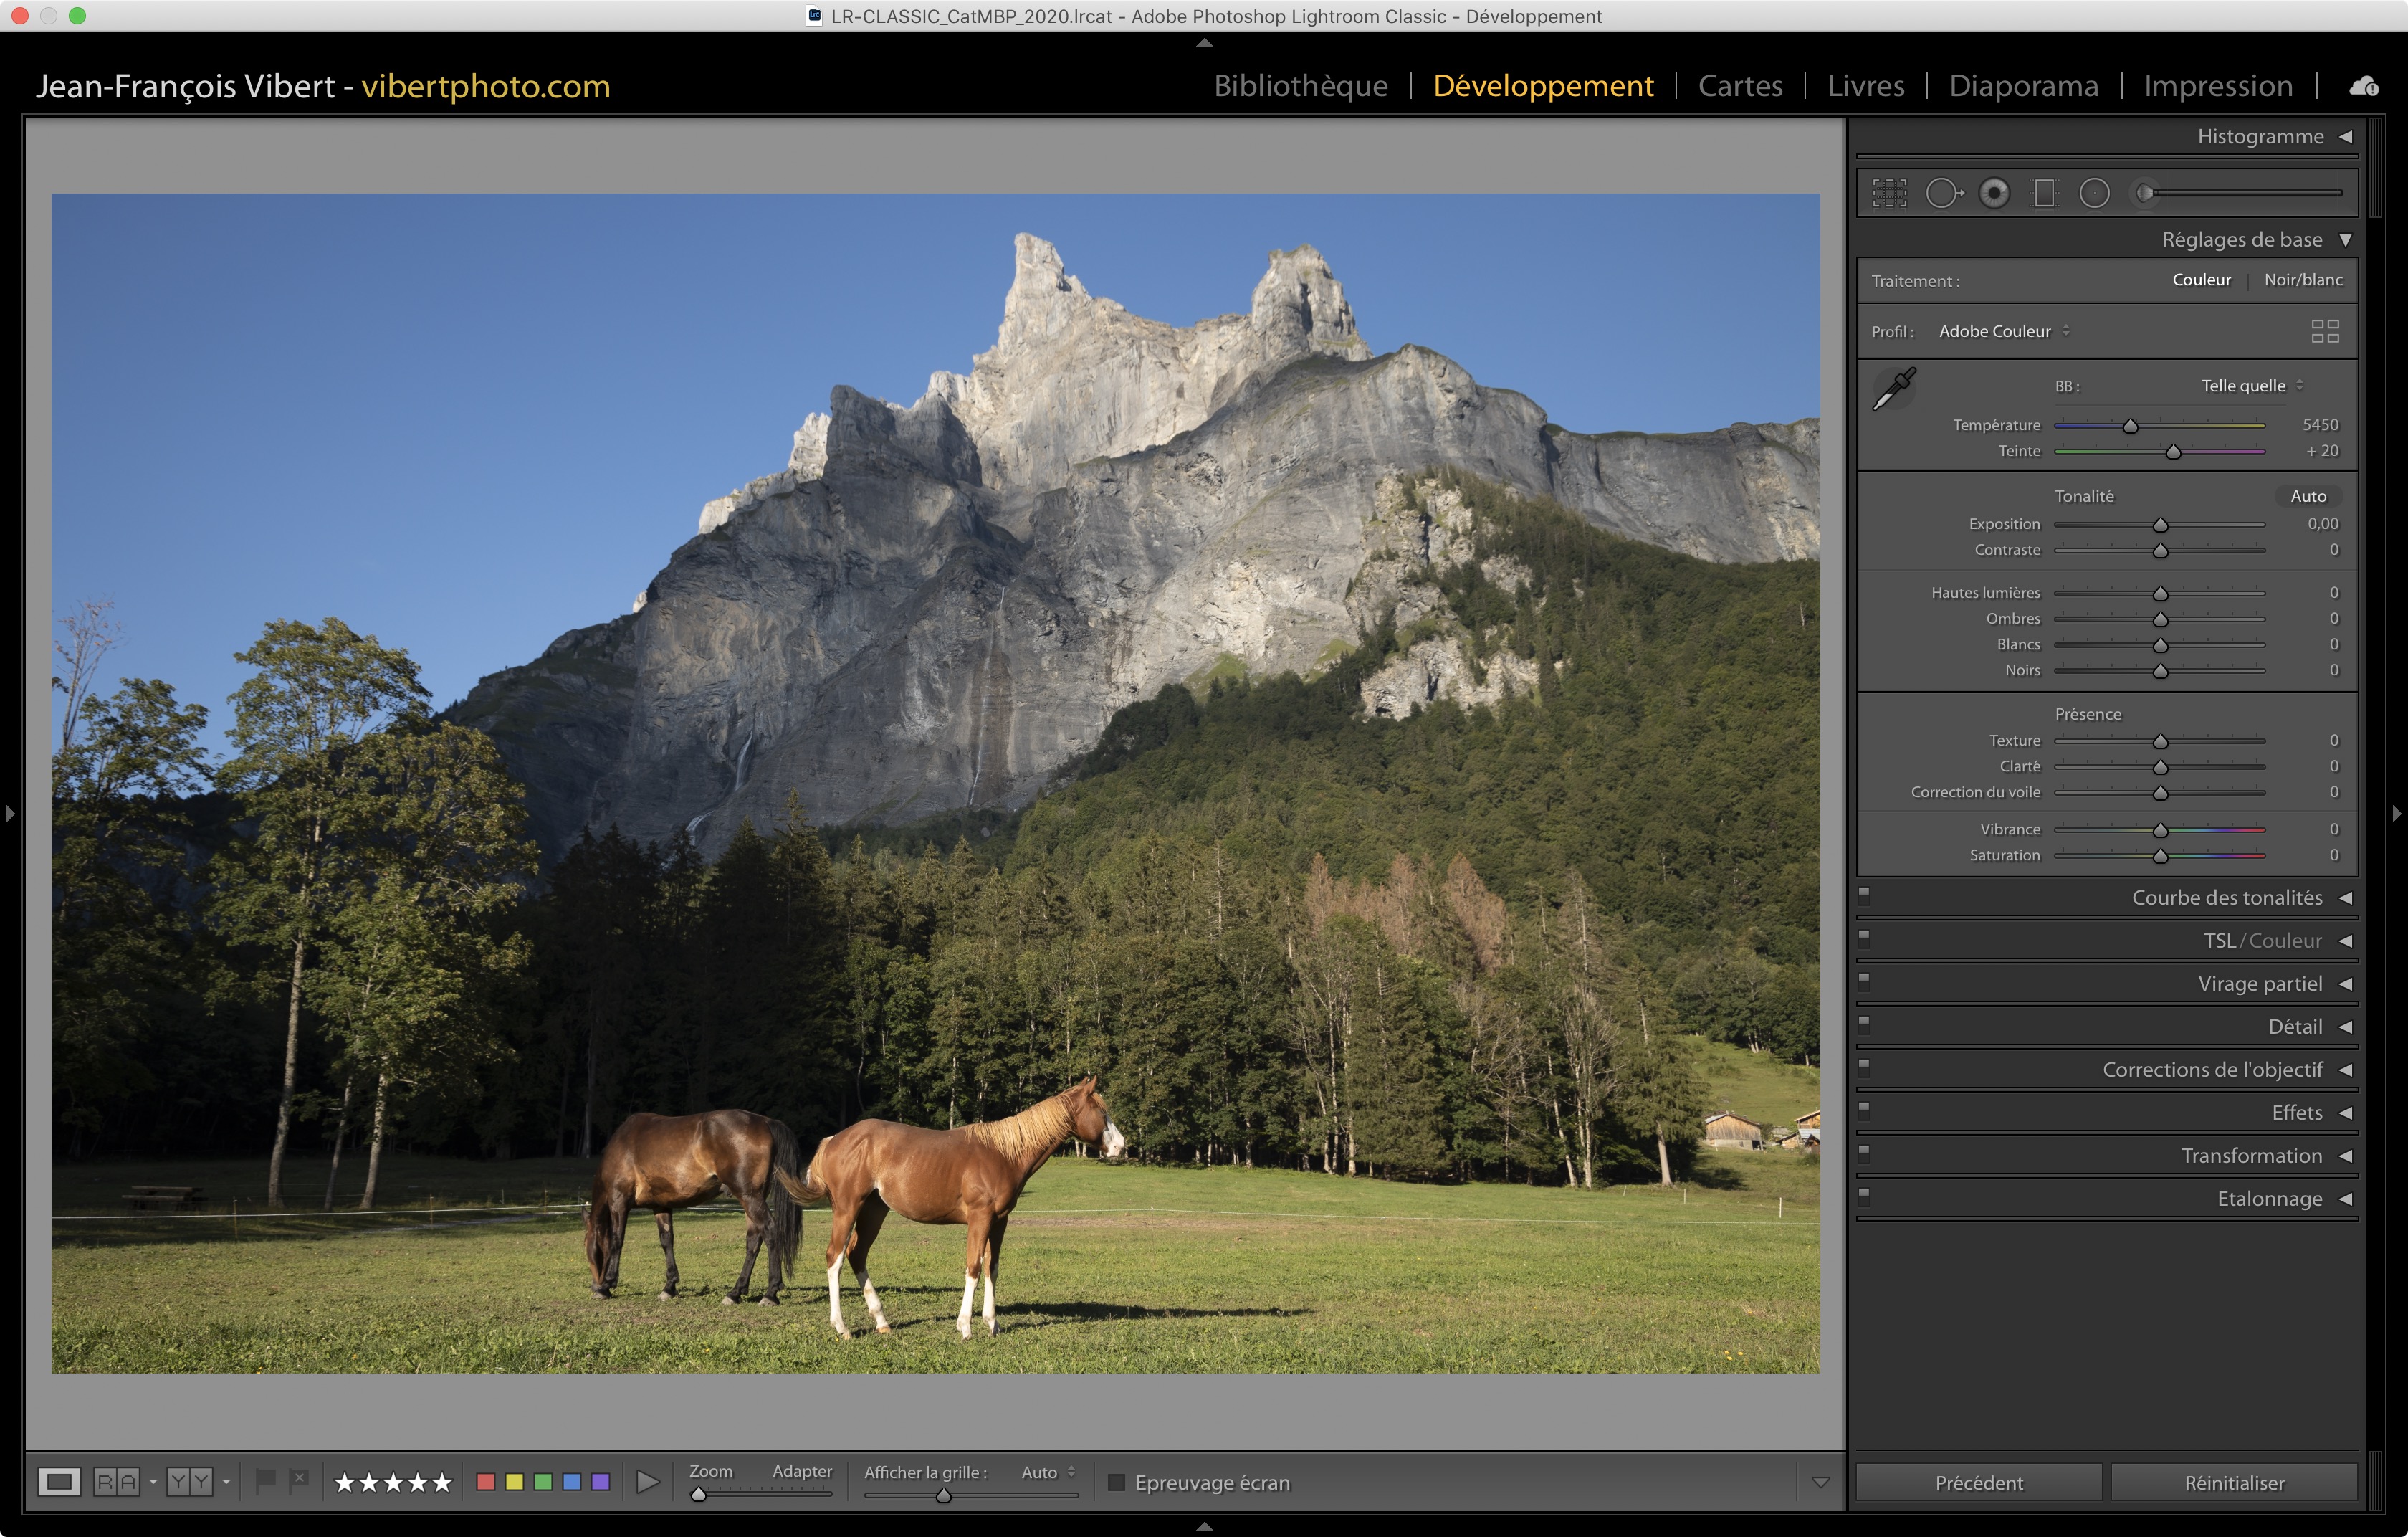2408x1537 pixels.
Task: Open the profile browser grid icon
Action: [x=2325, y=331]
